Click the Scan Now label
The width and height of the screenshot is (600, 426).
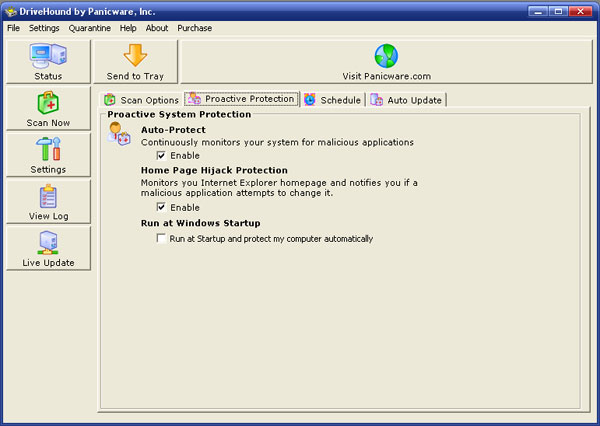[48, 123]
